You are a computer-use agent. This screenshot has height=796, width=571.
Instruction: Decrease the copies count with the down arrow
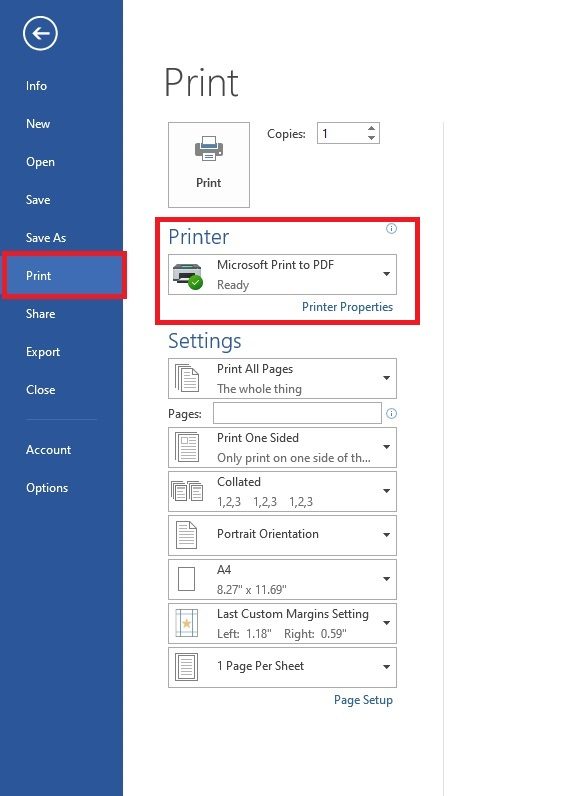click(372, 138)
